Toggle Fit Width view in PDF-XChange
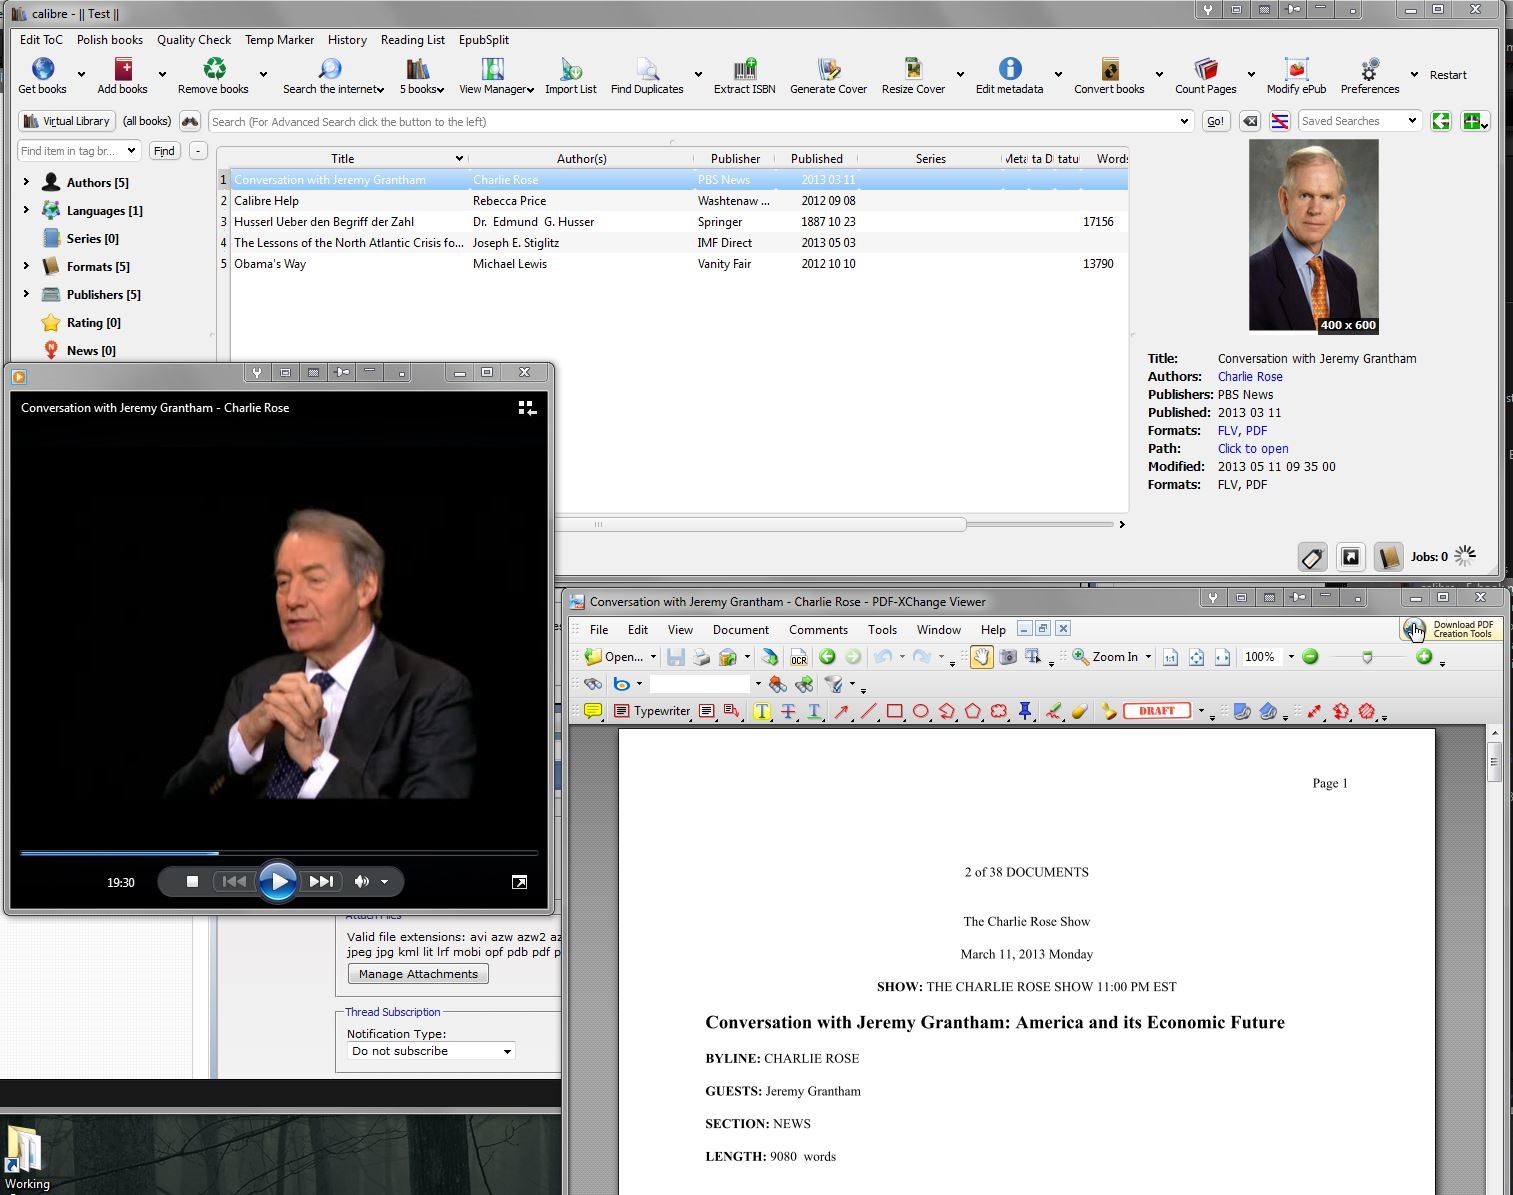The height and width of the screenshot is (1195, 1513). pyautogui.click(x=1222, y=657)
